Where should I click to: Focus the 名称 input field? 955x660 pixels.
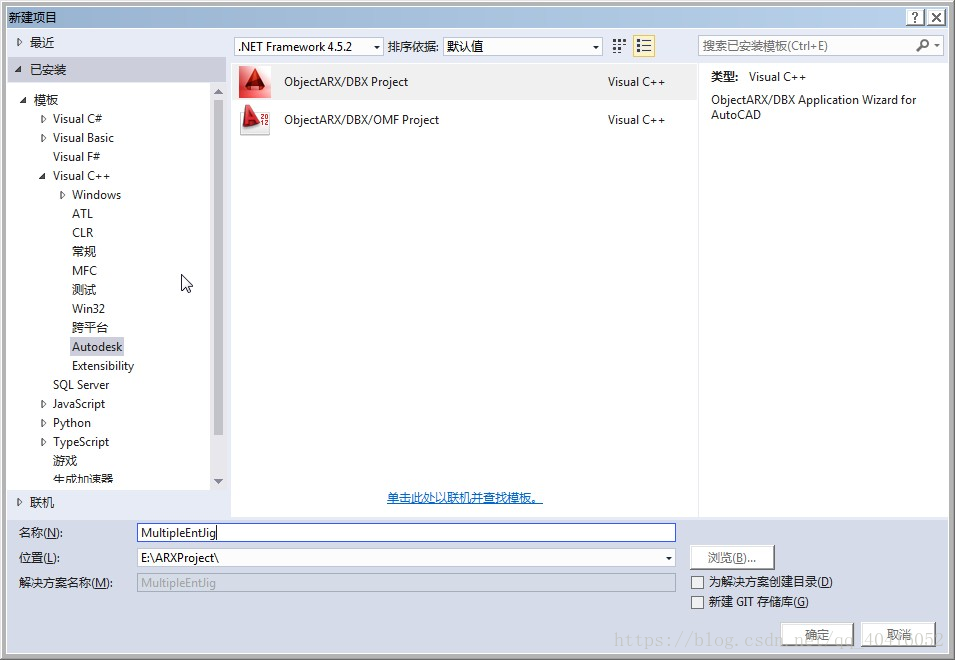[x=406, y=533]
